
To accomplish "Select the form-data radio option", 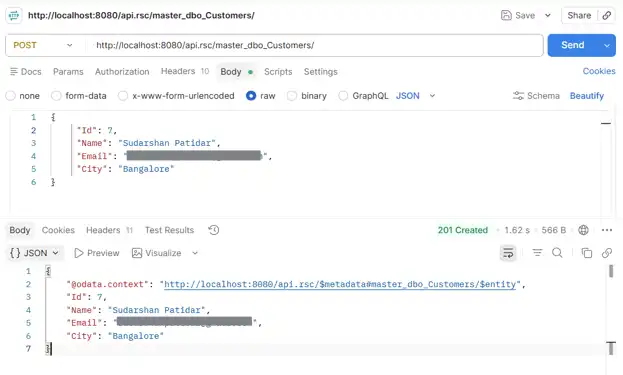I will click(x=56, y=96).
